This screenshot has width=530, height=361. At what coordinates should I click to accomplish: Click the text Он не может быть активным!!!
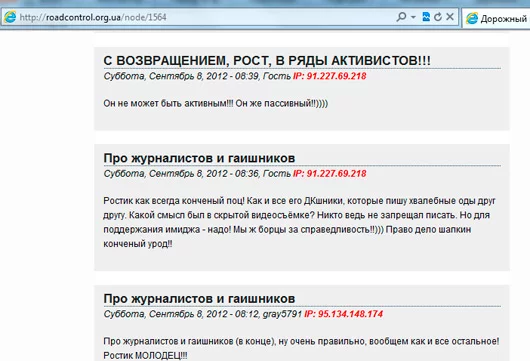click(x=168, y=103)
